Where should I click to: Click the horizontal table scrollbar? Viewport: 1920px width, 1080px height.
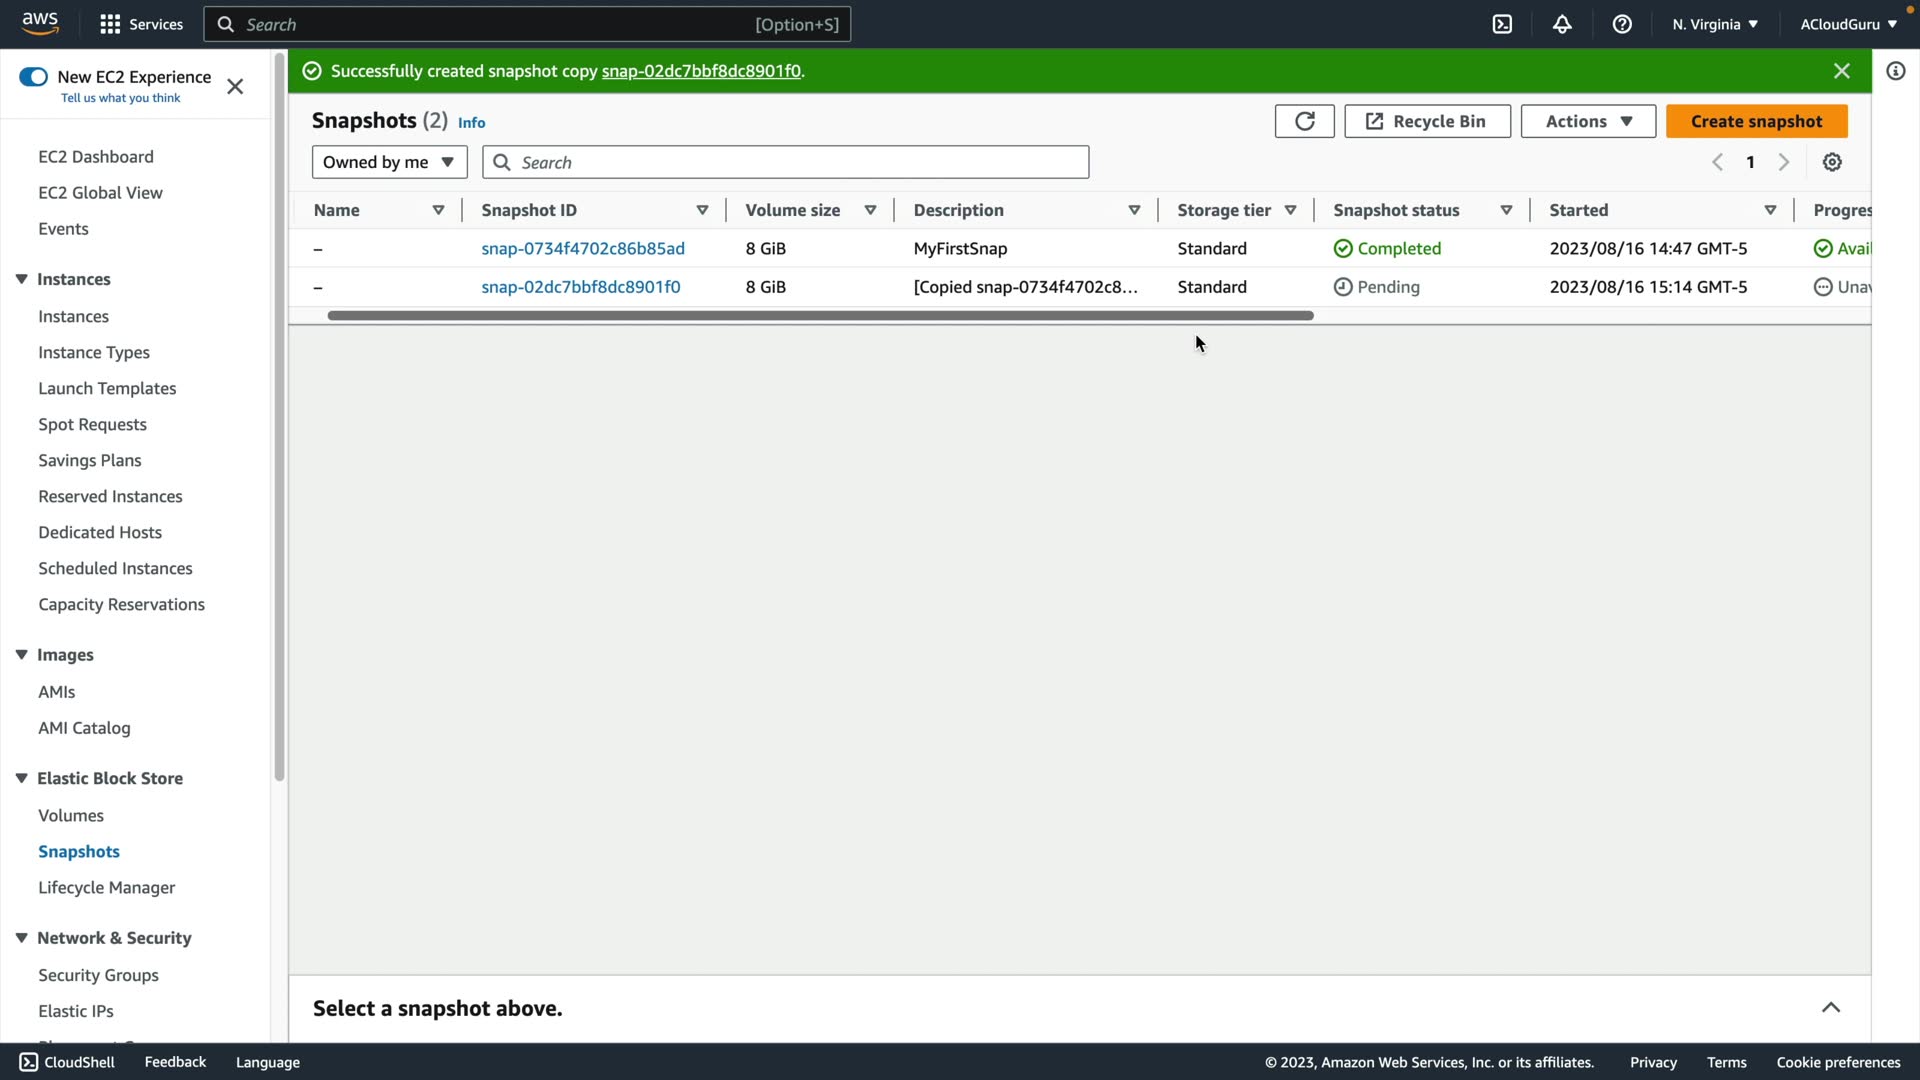pos(820,316)
